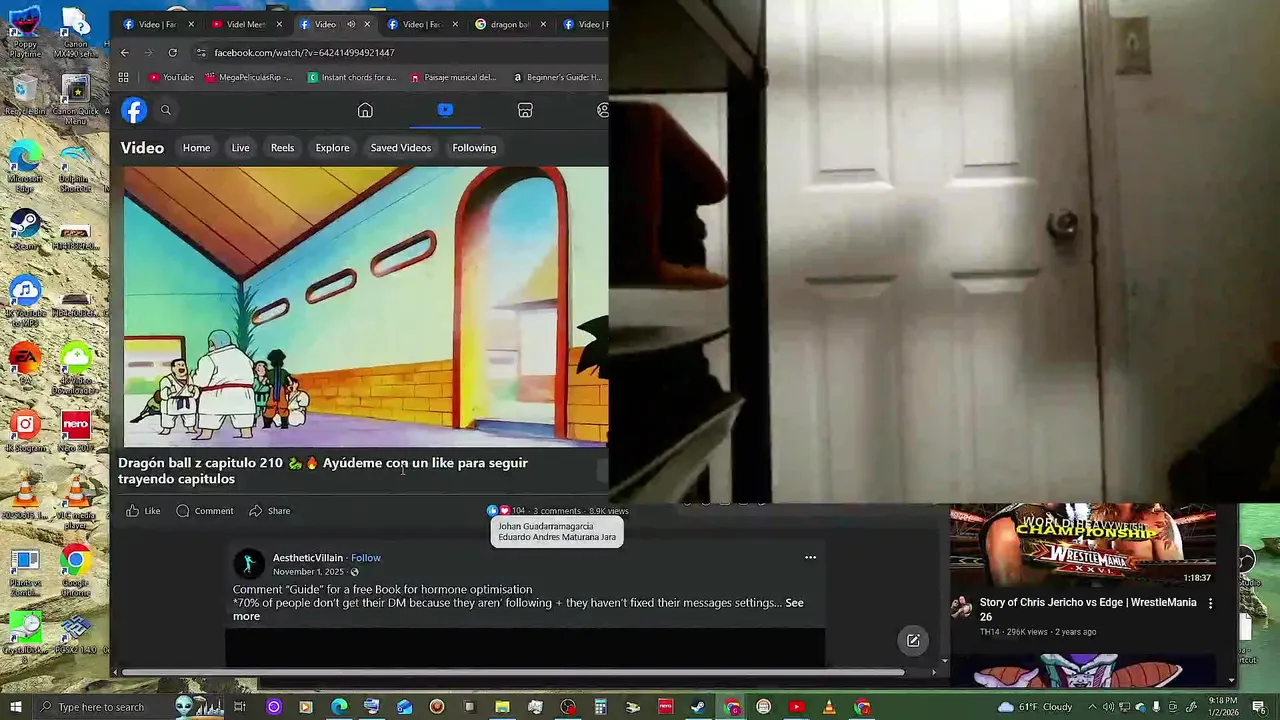Open AestheticVillain profile name
This screenshot has height=720, width=1280.
[308, 558]
